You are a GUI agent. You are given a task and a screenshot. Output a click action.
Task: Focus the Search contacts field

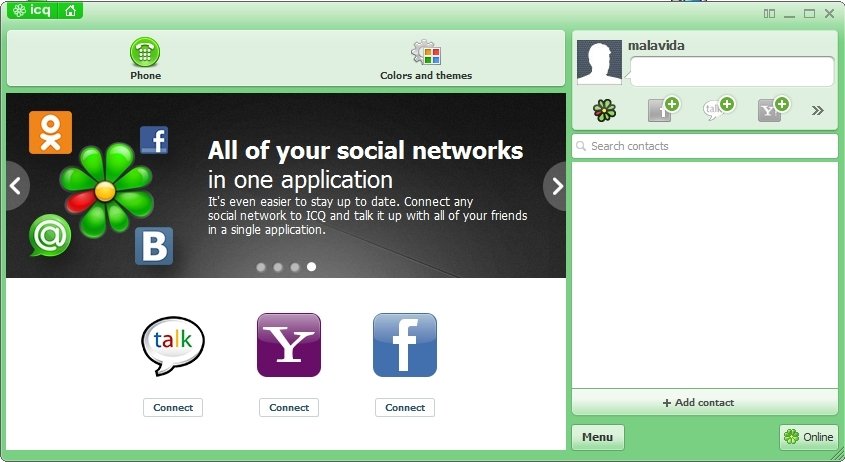[x=705, y=146]
